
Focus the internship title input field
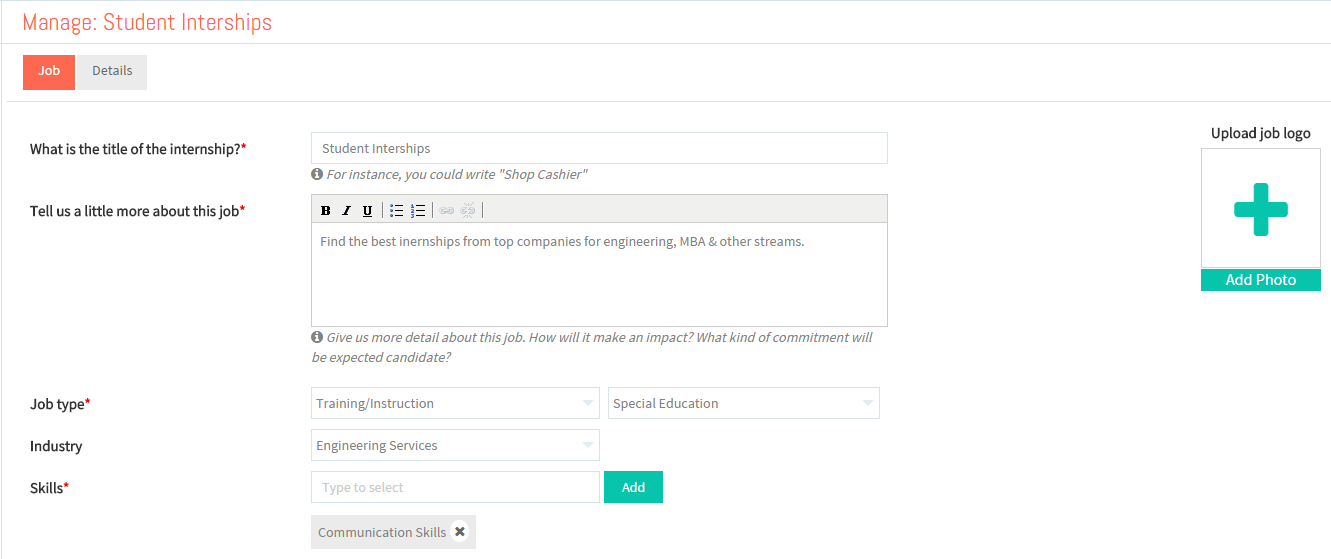599,148
